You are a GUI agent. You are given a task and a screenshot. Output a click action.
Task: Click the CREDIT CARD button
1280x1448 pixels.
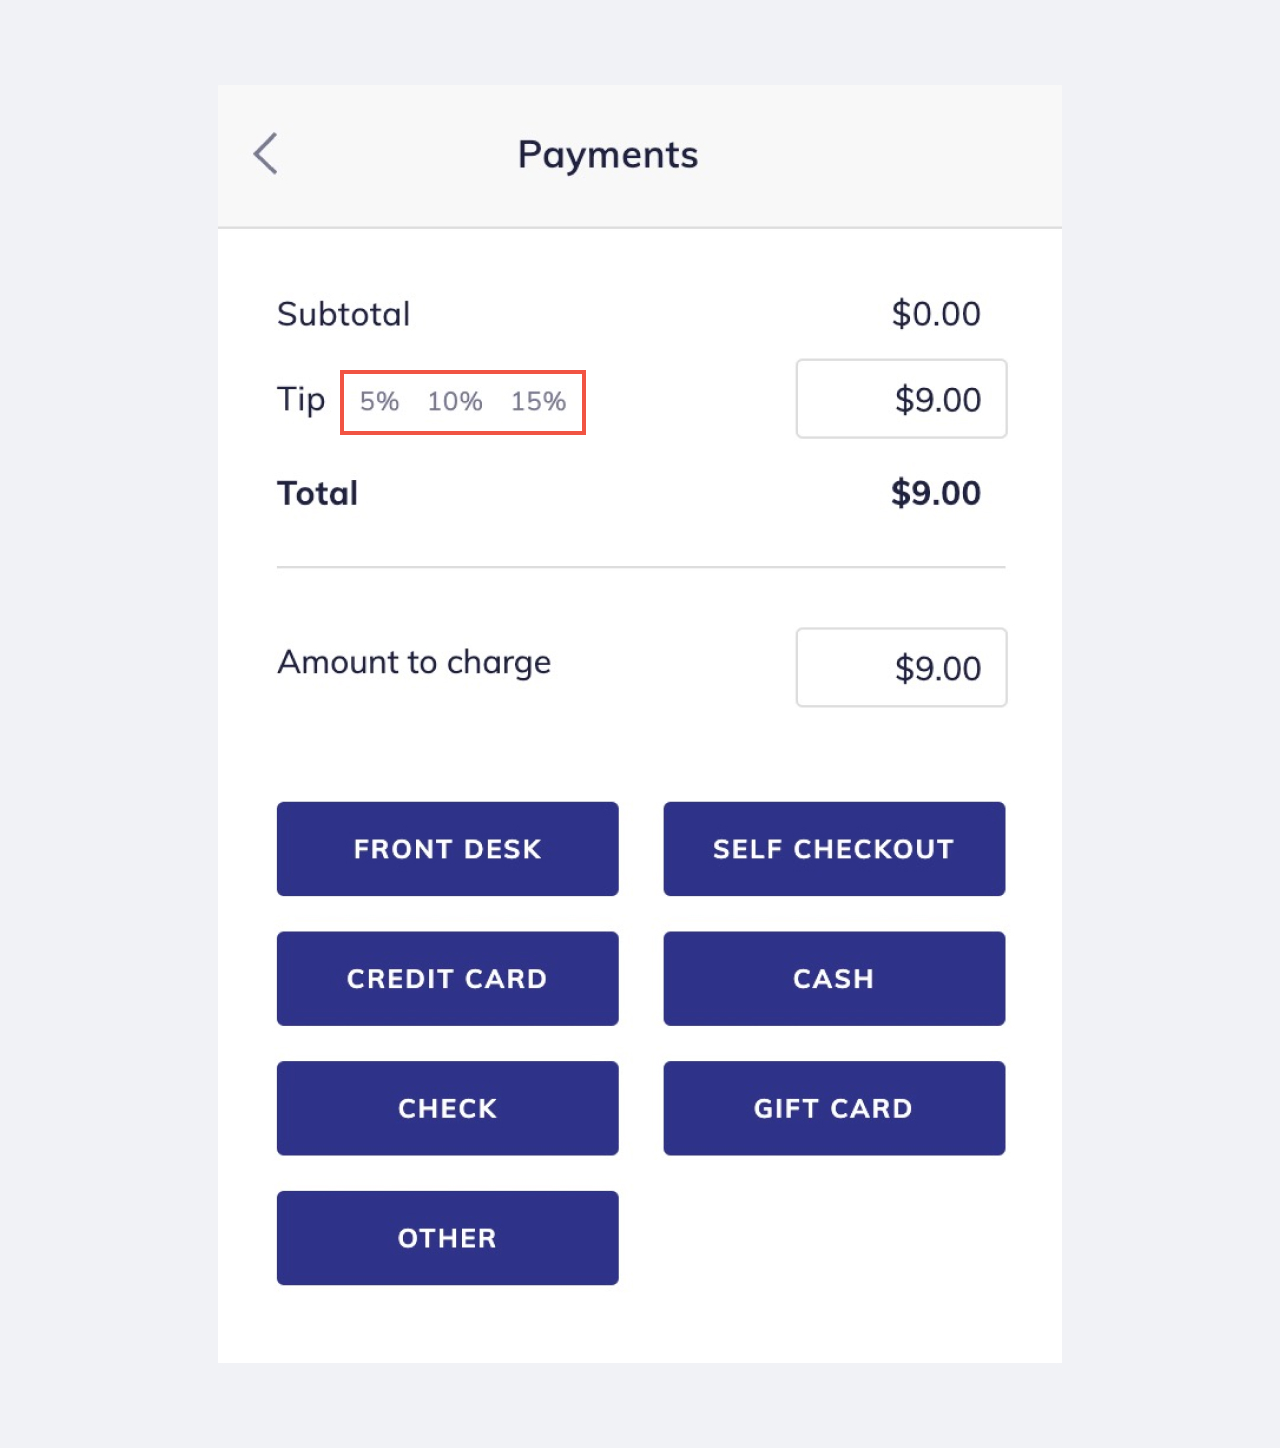tap(447, 978)
